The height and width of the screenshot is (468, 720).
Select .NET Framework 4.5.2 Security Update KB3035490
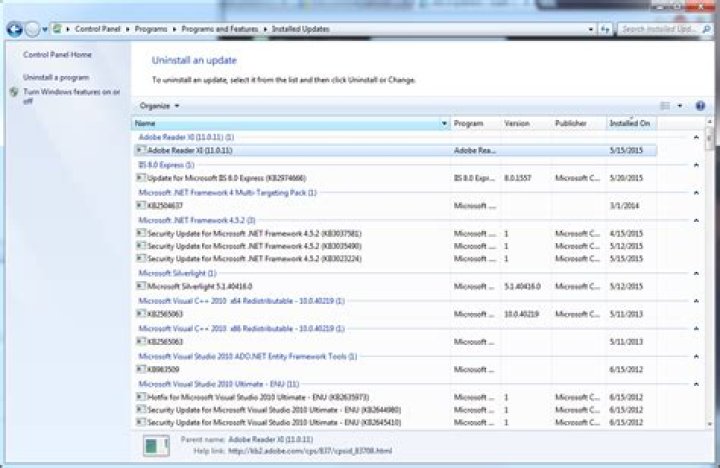coord(395,246)
